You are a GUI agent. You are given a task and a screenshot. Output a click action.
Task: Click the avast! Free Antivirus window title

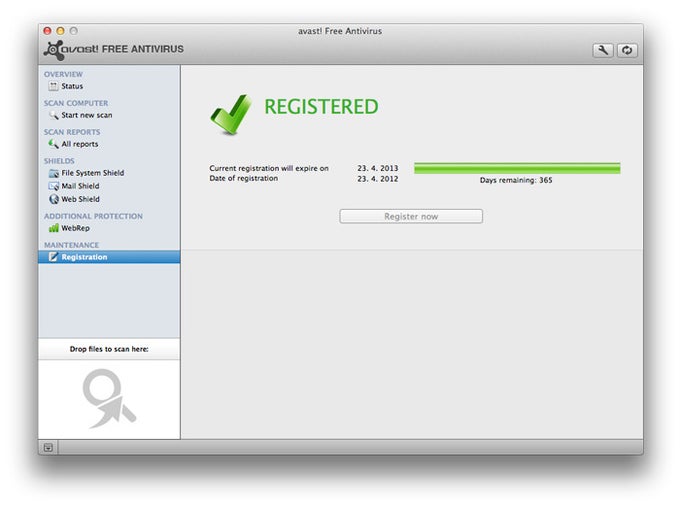coord(340,31)
